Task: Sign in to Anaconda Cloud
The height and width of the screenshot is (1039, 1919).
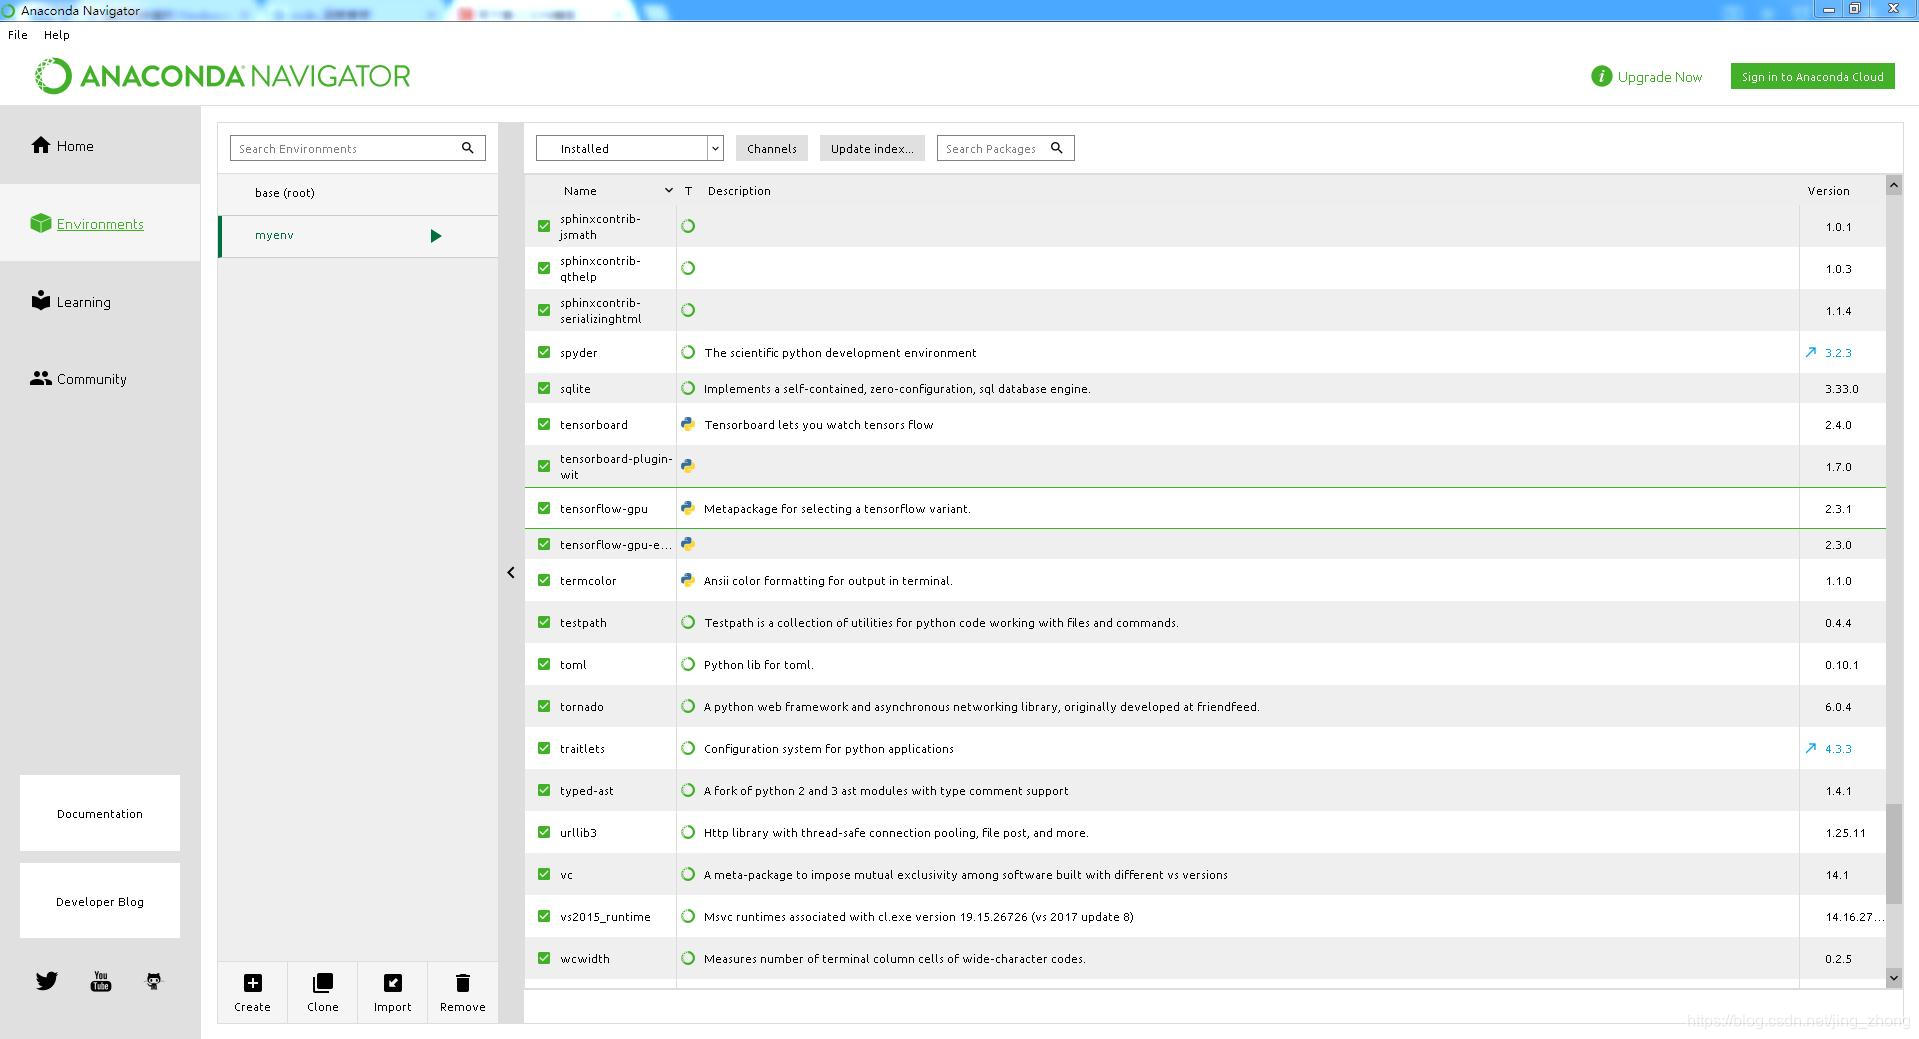Action: (x=1812, y=76)
